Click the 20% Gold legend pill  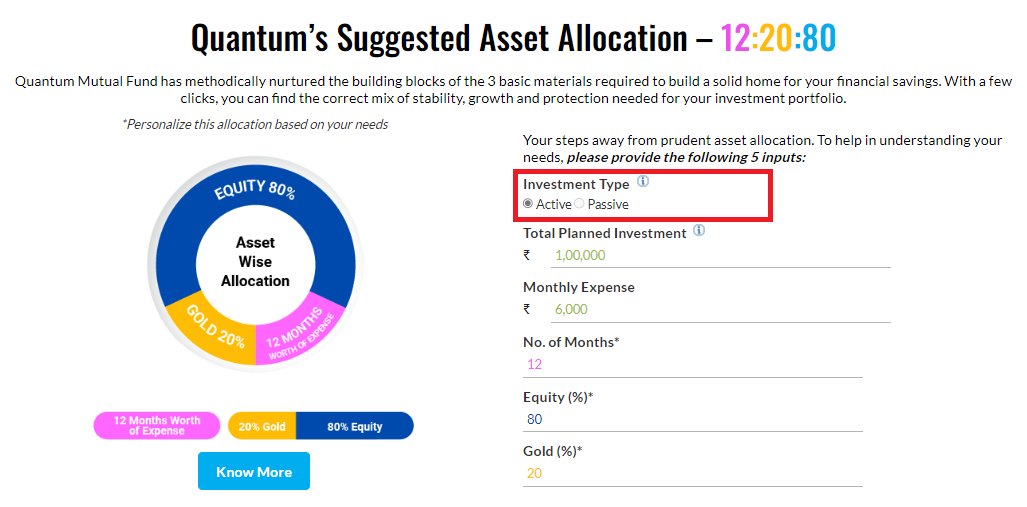[x=262, y=426]
